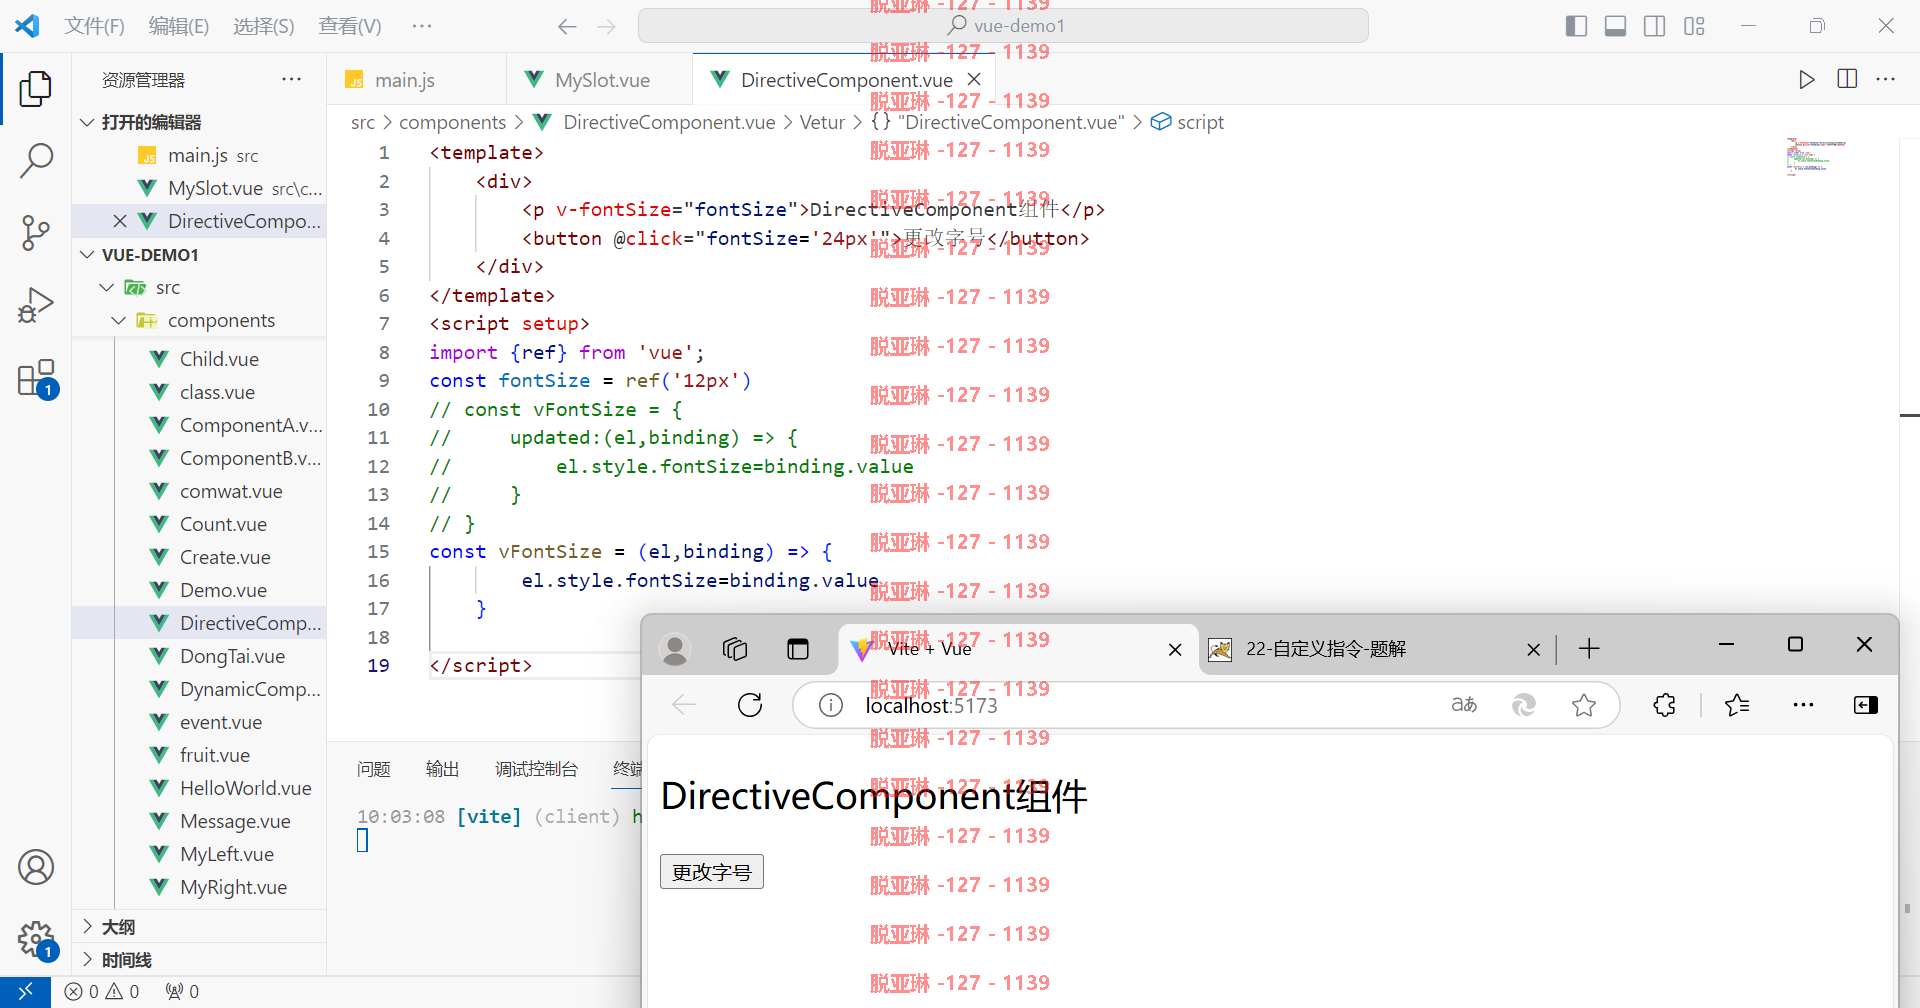Go back with the navigation arrow in title bar
This screenshot has width=1920, height=1008.
point(567,27)
